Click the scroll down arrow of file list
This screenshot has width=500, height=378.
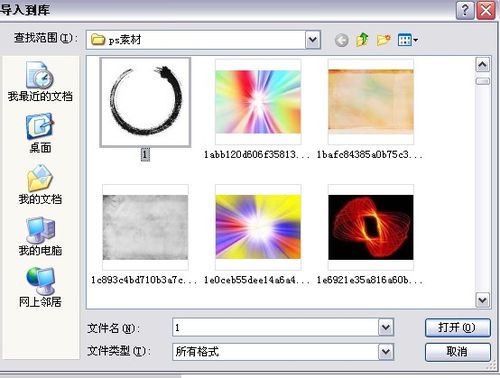[483, 300]
